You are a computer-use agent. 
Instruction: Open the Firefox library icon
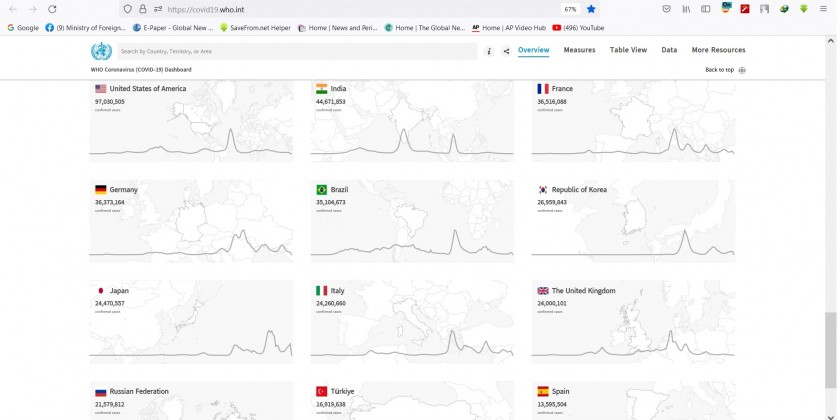tap(687, 9)
